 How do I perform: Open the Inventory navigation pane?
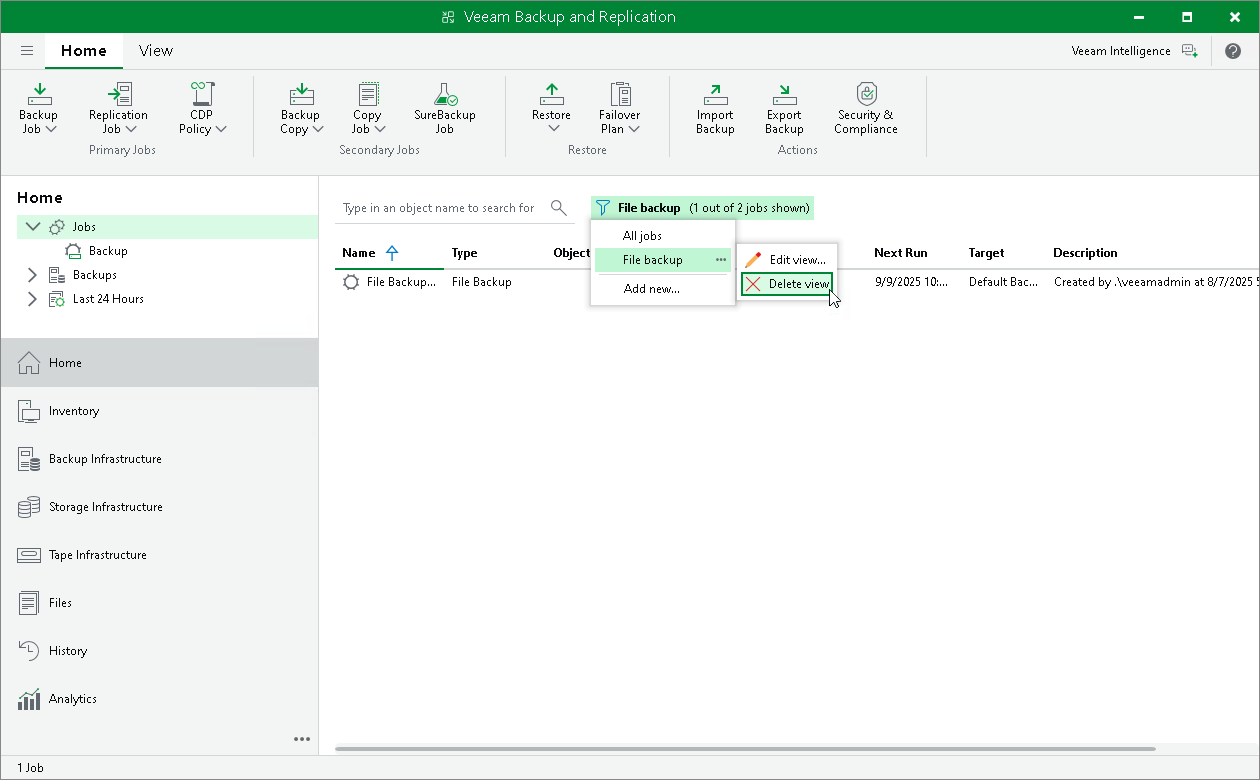click(x=160, y=411)
